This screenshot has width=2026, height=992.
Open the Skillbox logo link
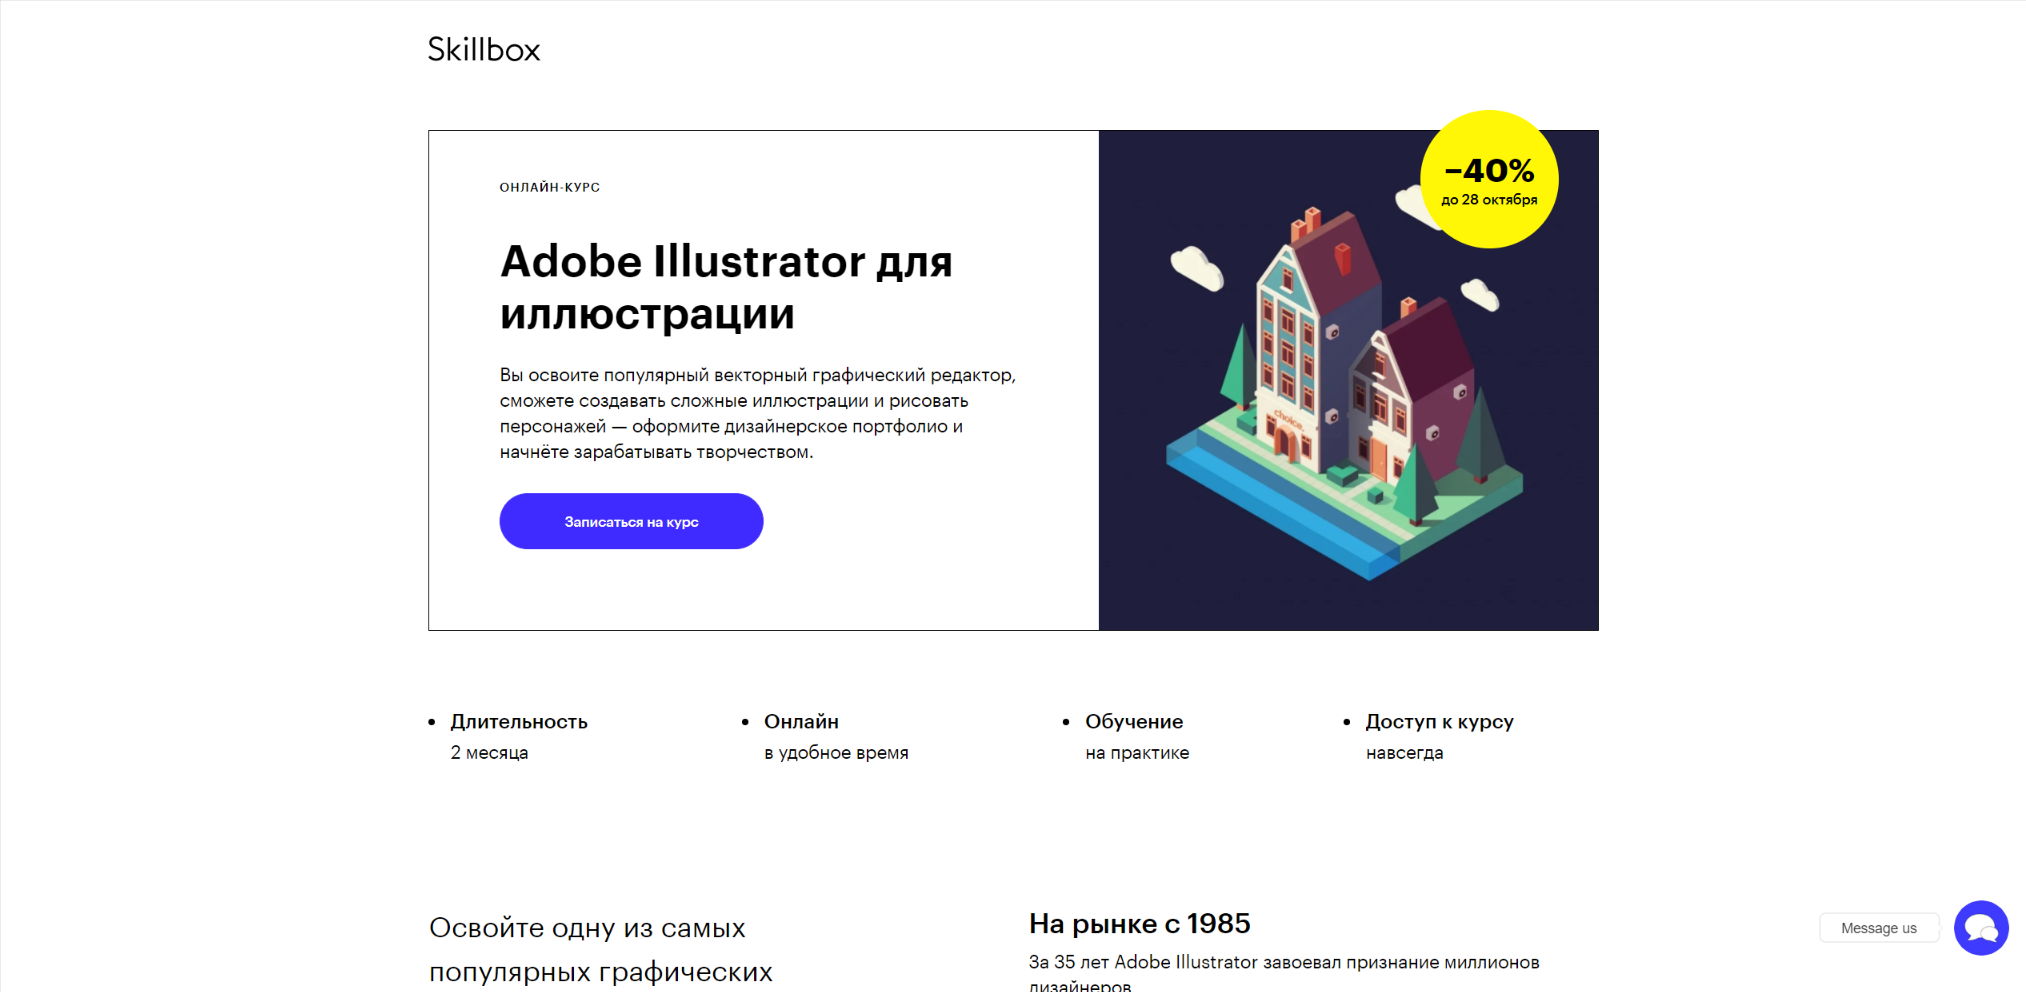pos(484,49)
